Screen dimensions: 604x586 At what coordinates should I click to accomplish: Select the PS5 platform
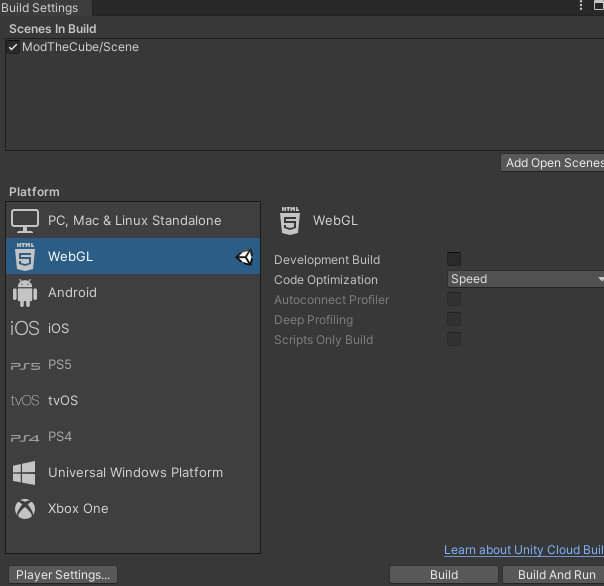pos(133,364)
